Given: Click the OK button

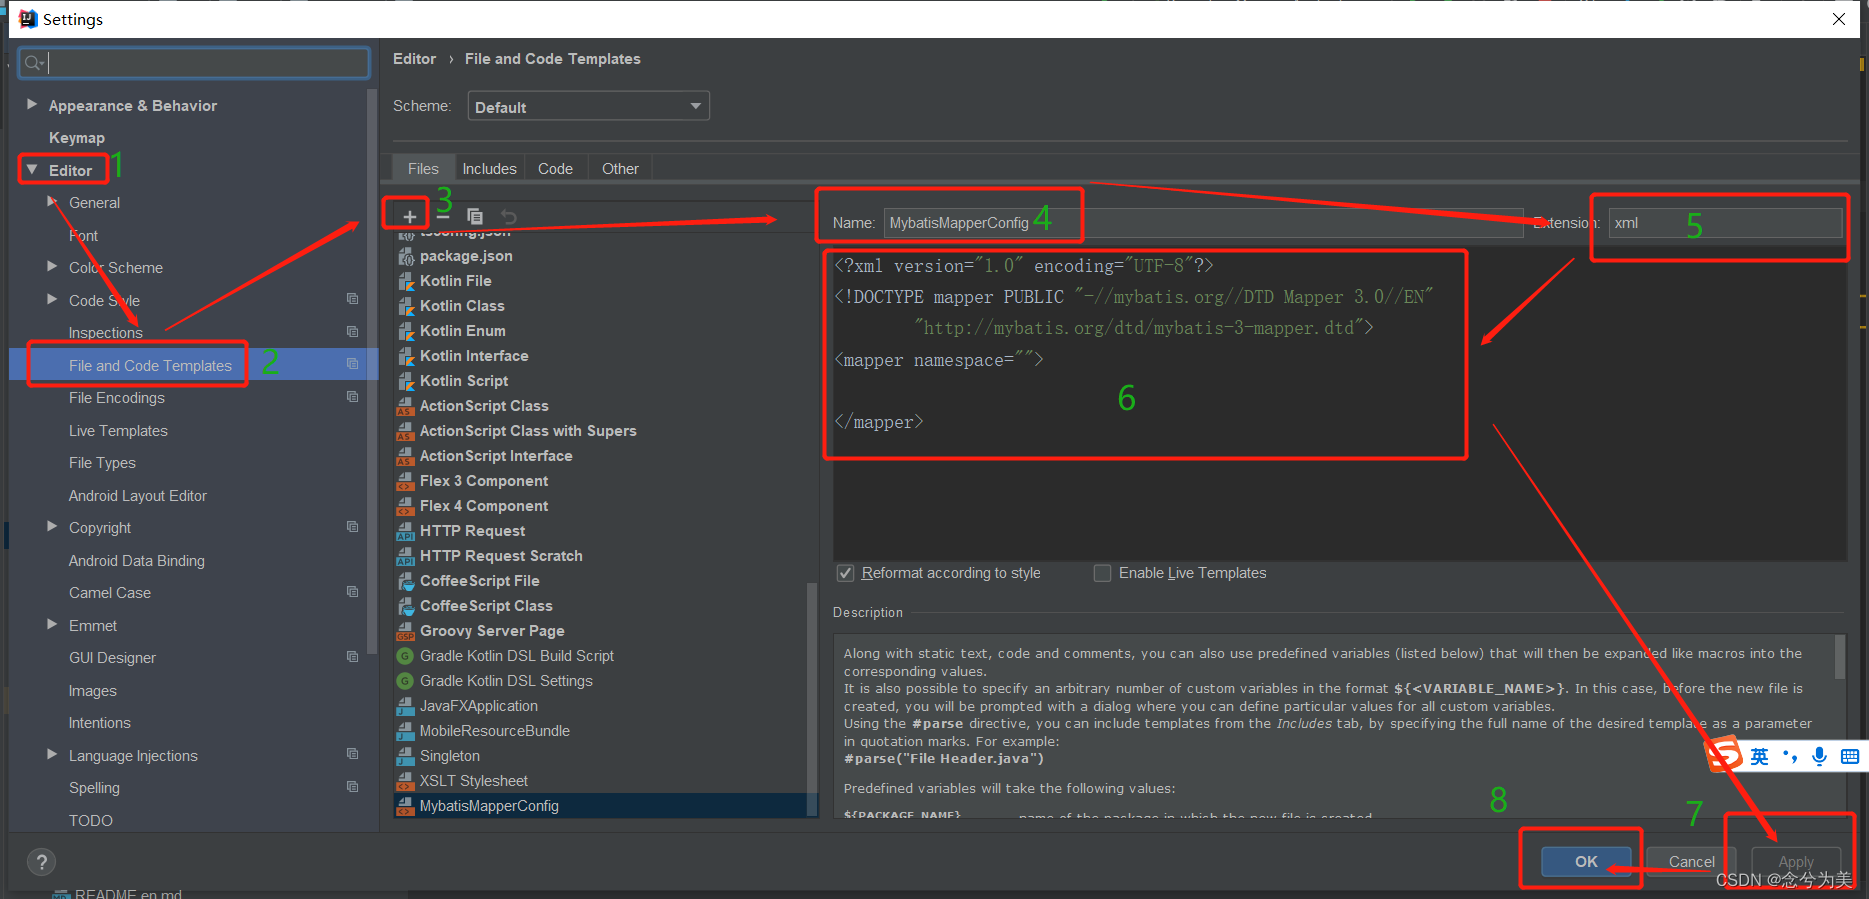Looking at the screenshot, I should pos(1586,861).
